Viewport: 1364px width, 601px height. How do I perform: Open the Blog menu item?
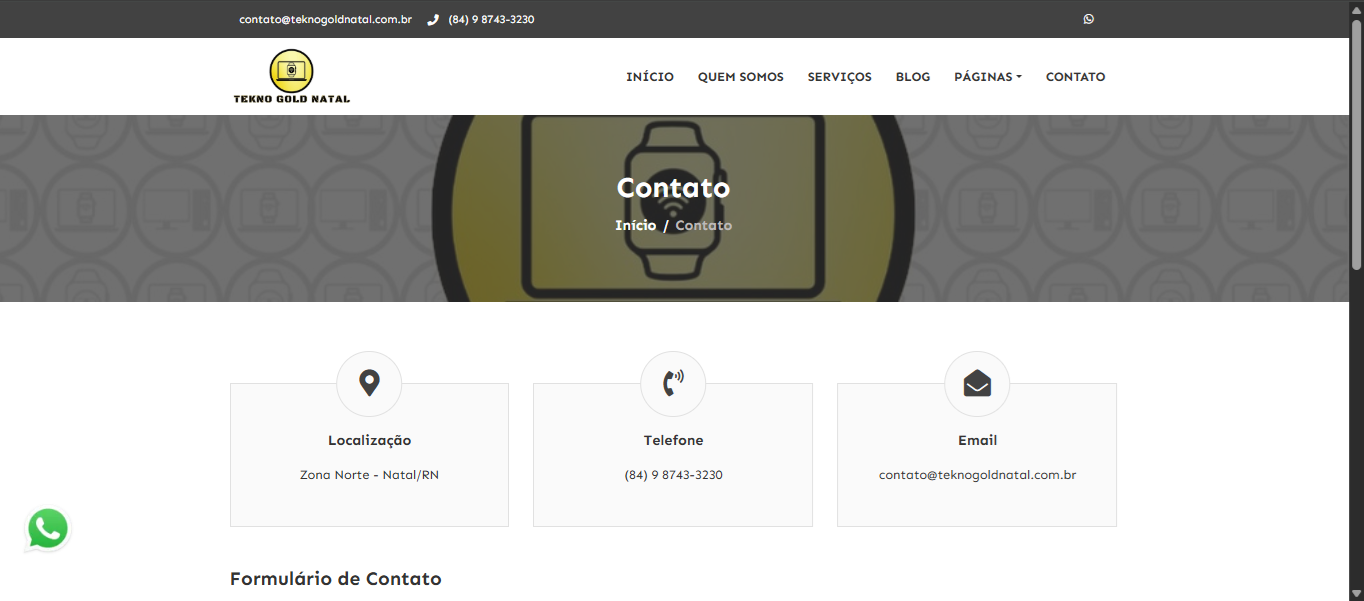[x=912, y=77]
